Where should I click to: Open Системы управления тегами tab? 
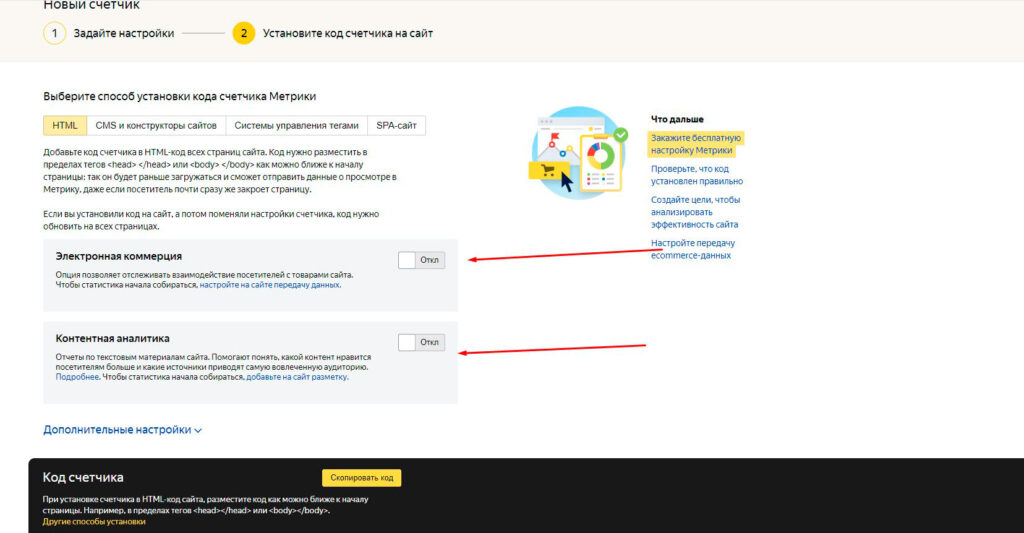pos(296,125)
